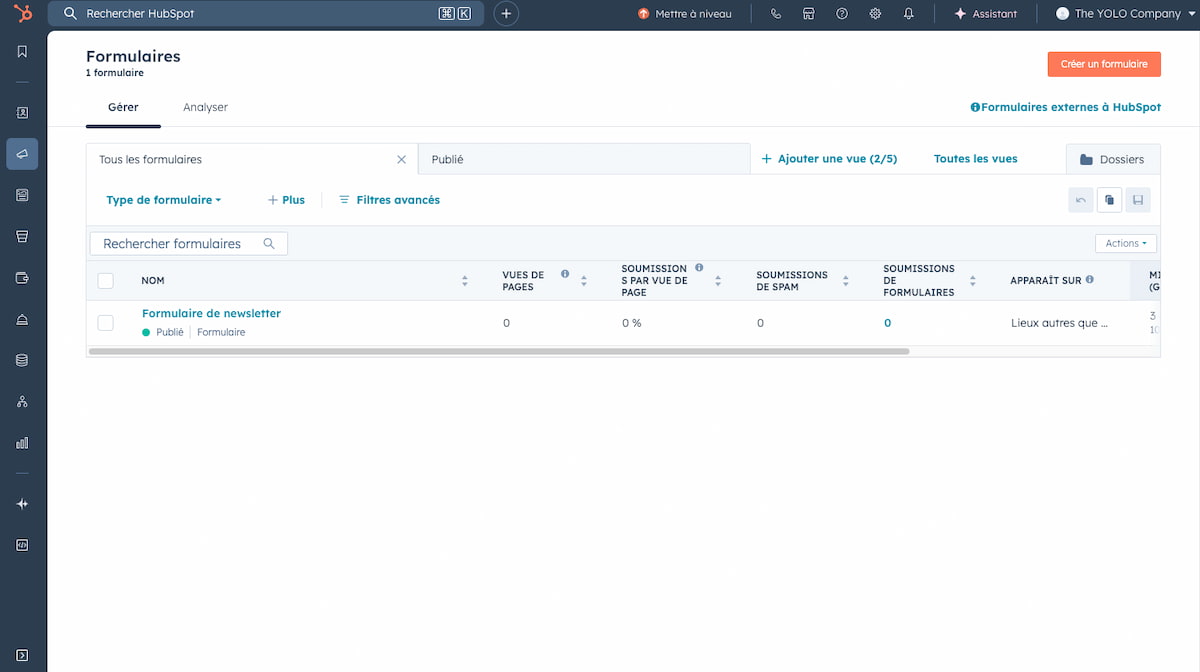Screen dimensions: 1200x672
Task: Open the Type de formulaire filter dropdown
Action: (x=163, y=200)
